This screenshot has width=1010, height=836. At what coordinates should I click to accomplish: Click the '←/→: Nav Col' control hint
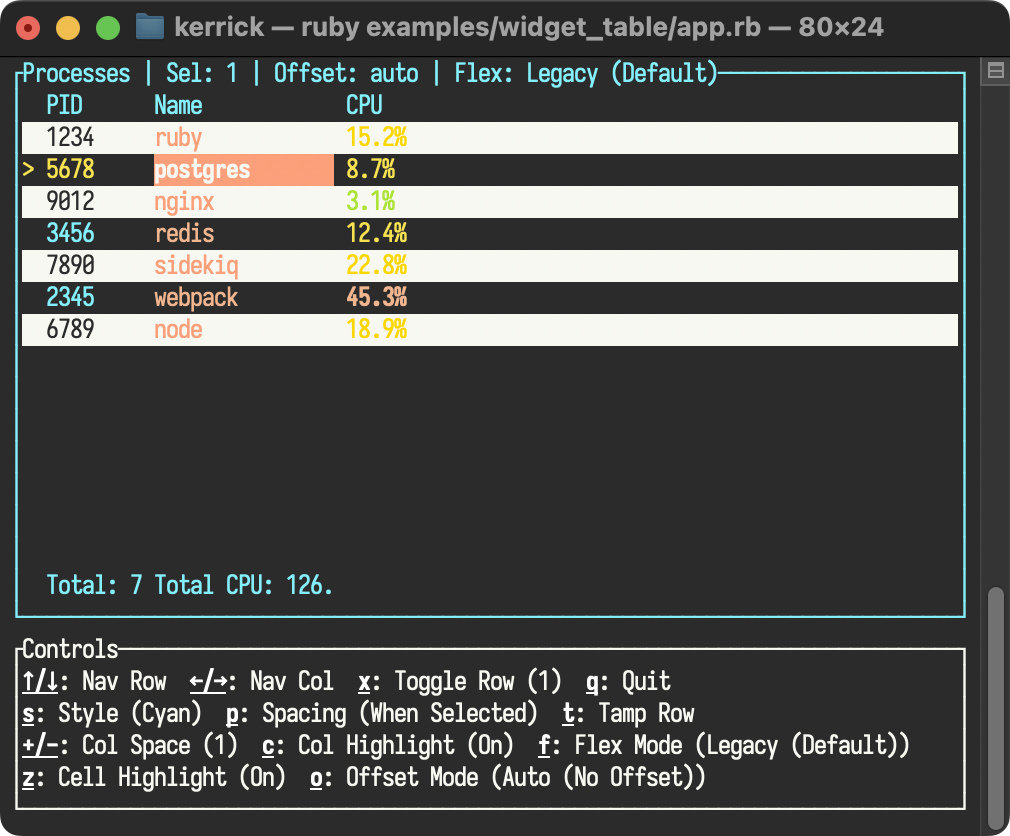(262, 681)
